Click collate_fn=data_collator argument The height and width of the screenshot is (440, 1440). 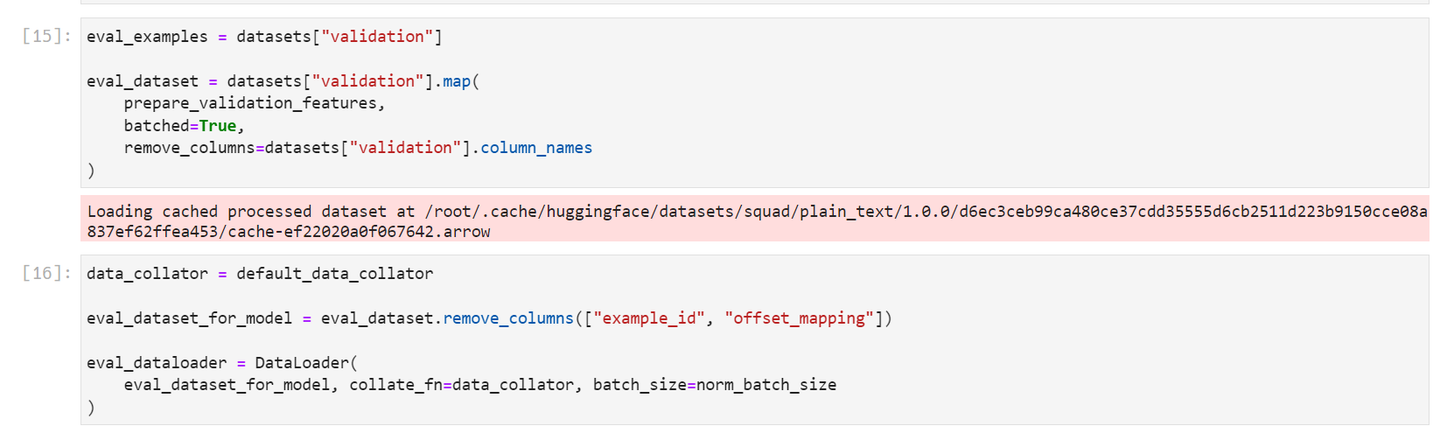coord(461,385)
